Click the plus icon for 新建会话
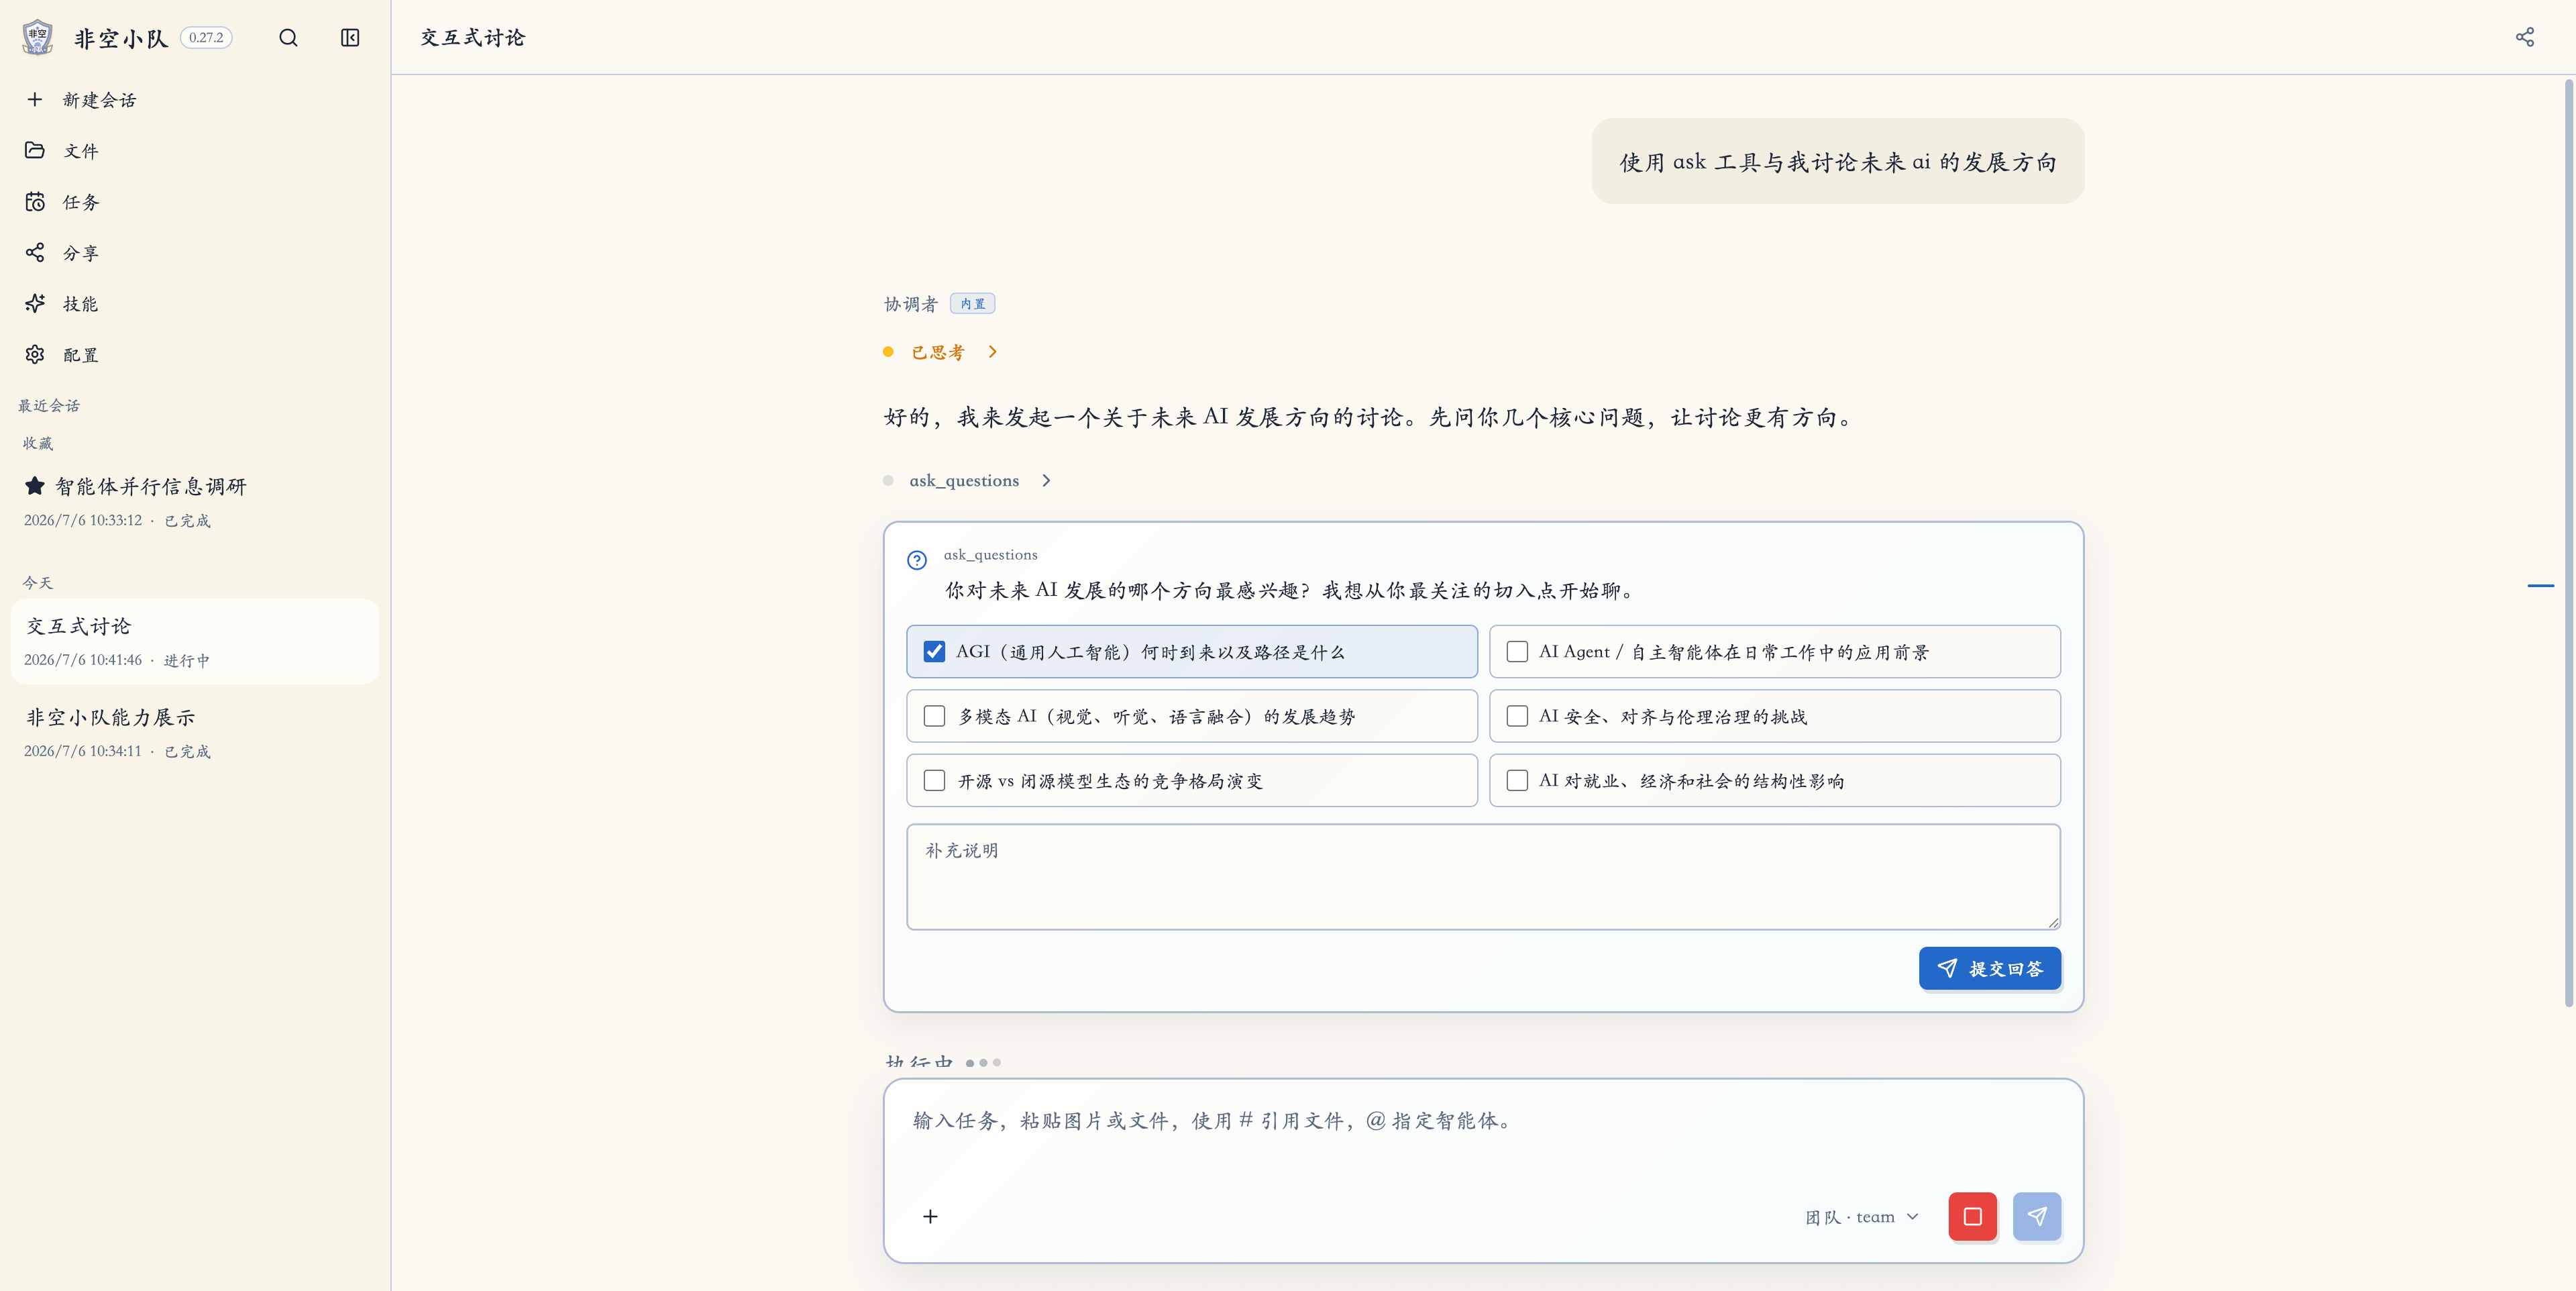The image size is (2576, 1291). 35,99
